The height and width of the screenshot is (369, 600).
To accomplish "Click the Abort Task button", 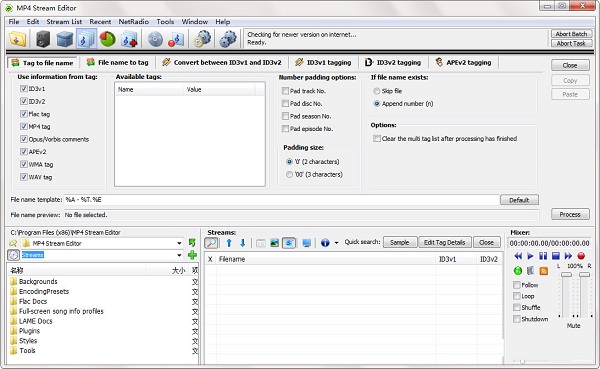I will point(571,44).
